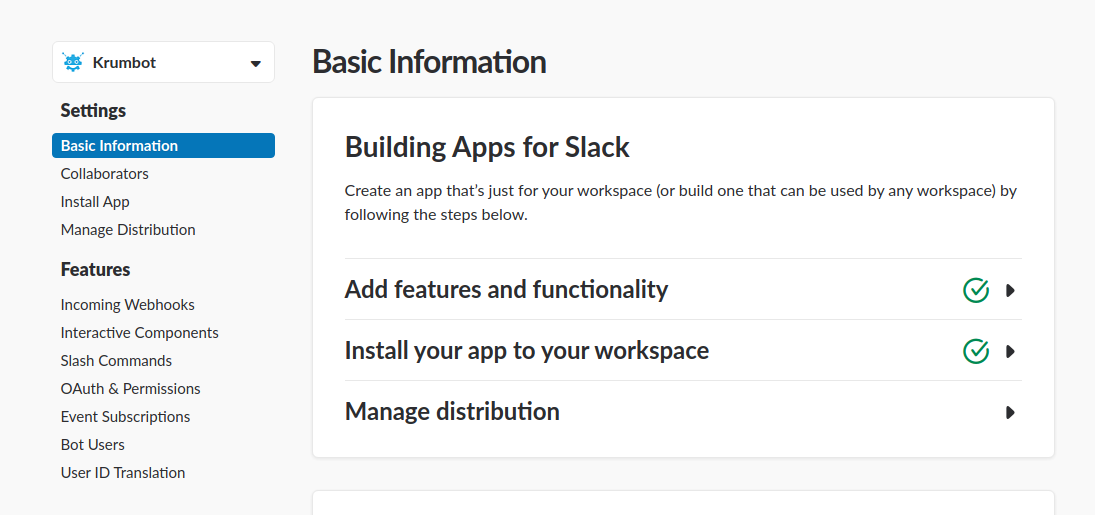Open the Krumbot app selector dropdown arrow
This screenshot has width=1095, height=515.
pyautogui.click(x=255, y=63)
